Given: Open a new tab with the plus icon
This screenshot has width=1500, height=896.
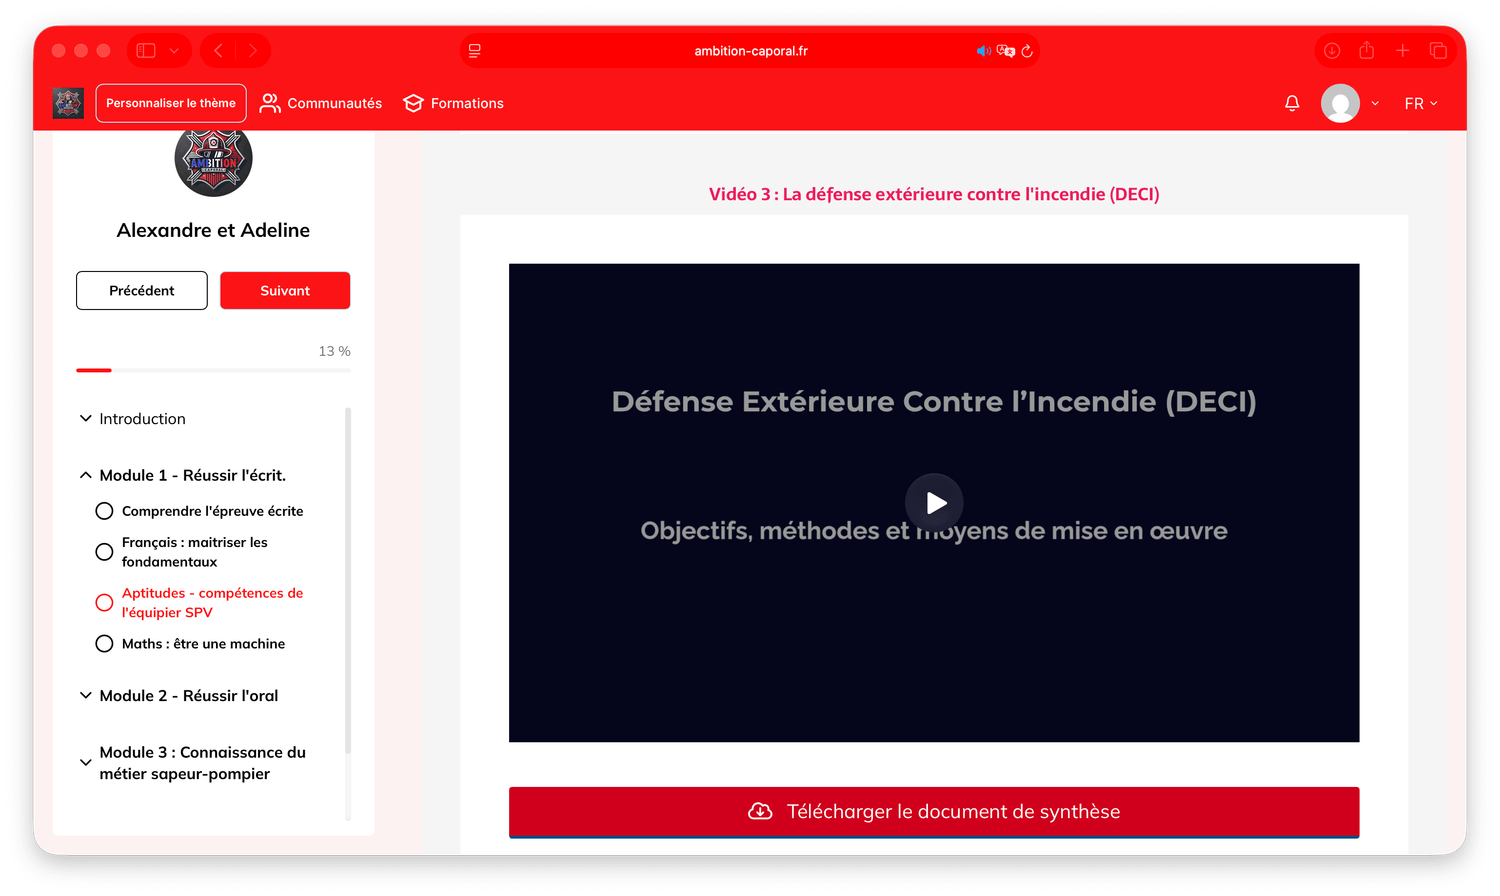Looking at the screenshot, I should click(x=1403, y=51).
